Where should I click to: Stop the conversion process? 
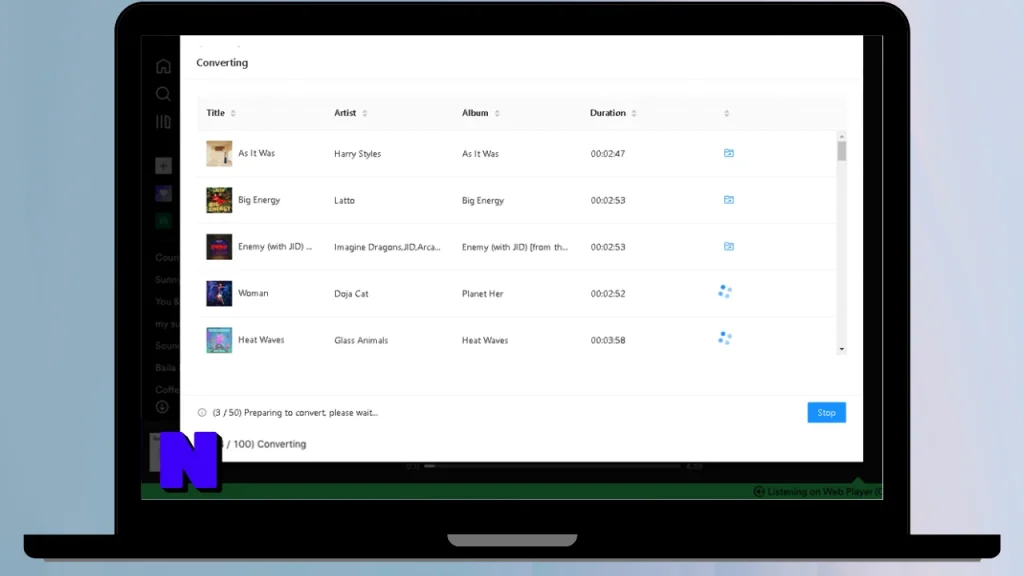(x=826, y=413)
